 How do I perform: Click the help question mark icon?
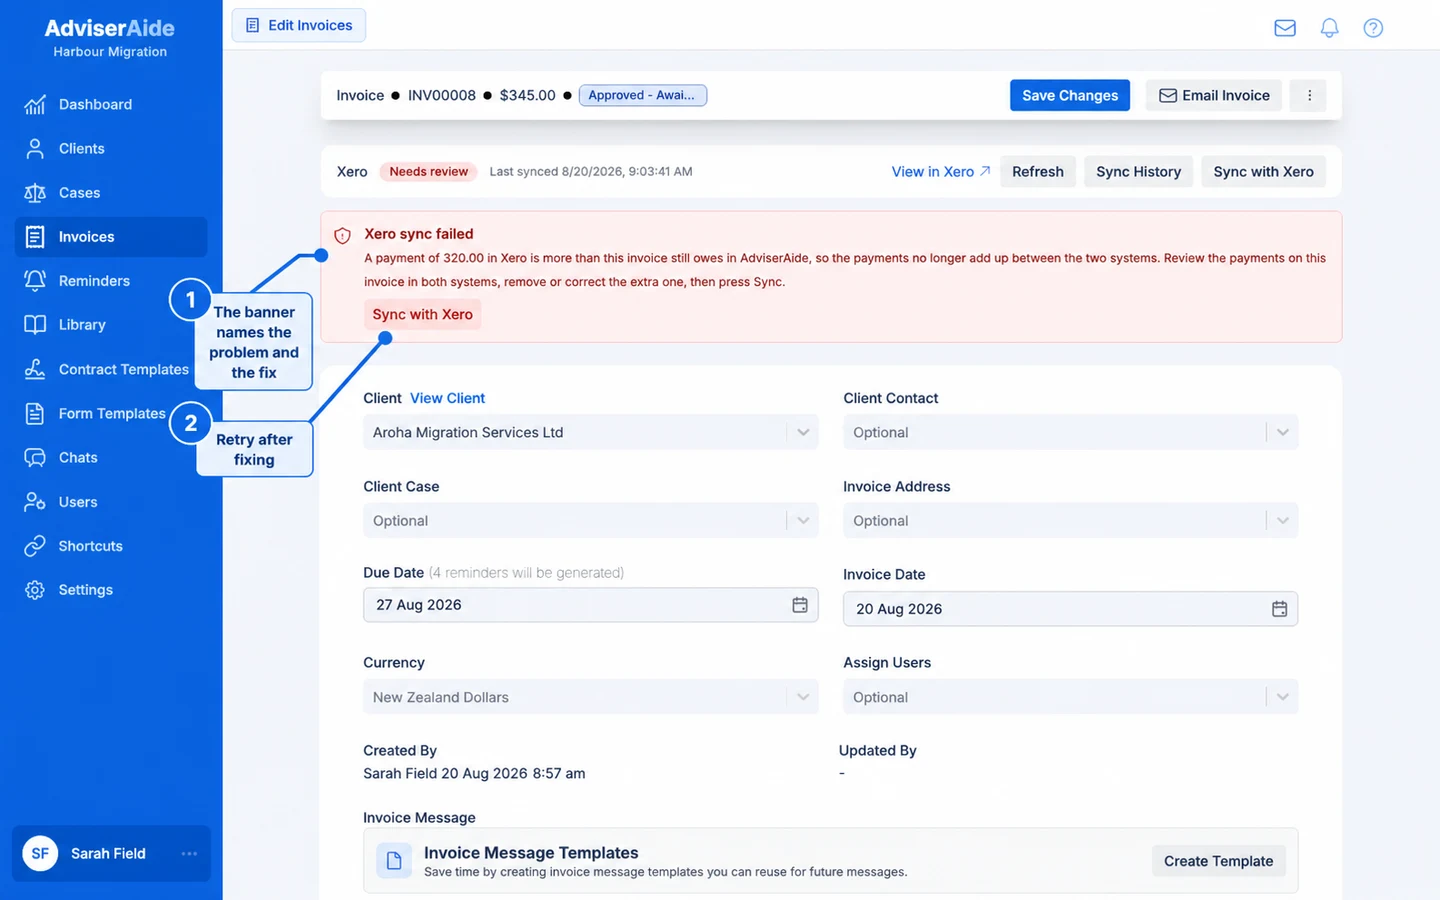(x=1373, y=28)
